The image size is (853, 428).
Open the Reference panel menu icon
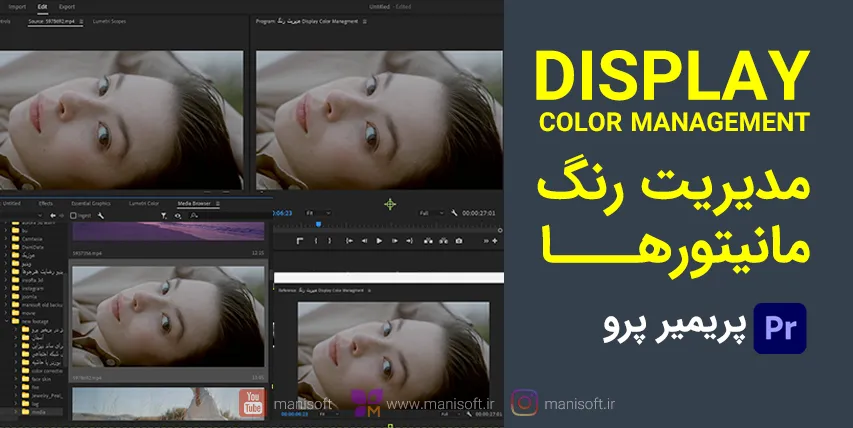click(x=370, y=291)
